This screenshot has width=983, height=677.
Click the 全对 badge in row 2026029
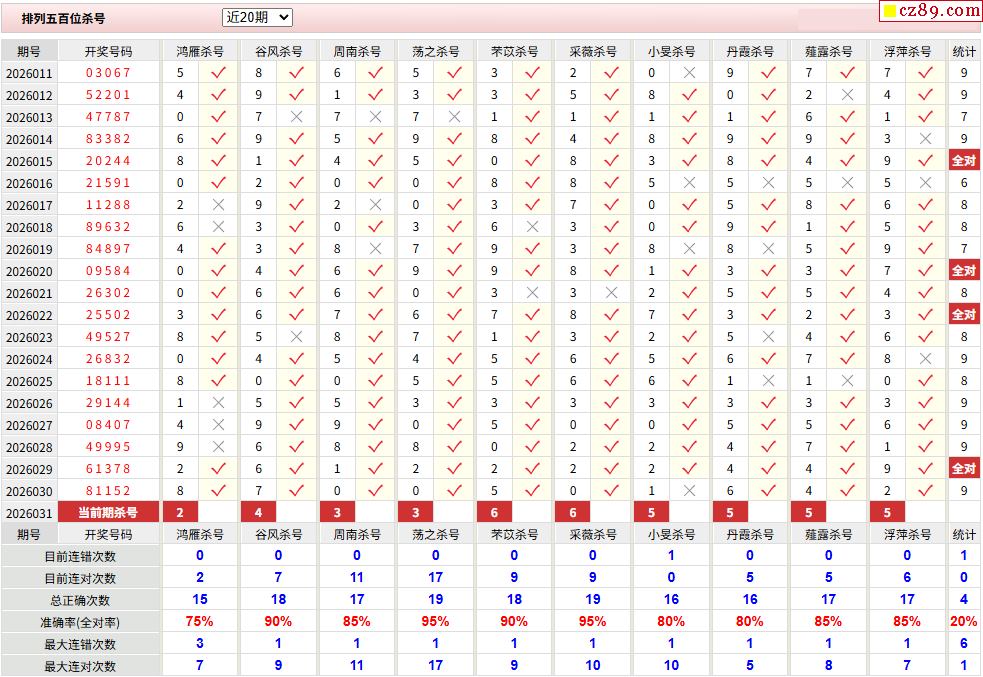tap(964, 469)
